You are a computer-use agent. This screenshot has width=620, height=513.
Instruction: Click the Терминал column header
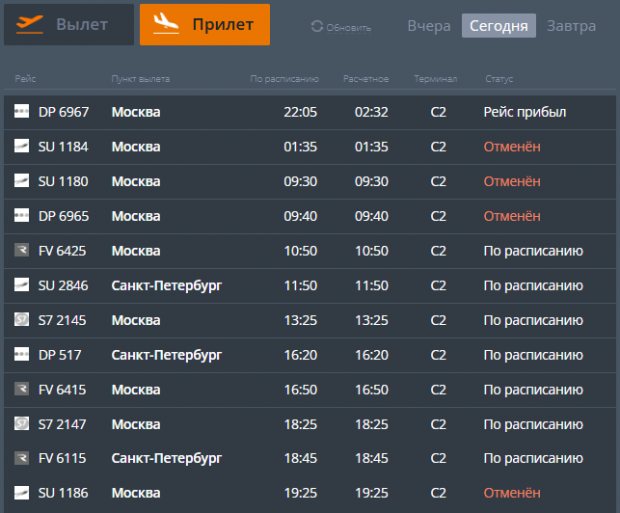(x=435, y=79)
